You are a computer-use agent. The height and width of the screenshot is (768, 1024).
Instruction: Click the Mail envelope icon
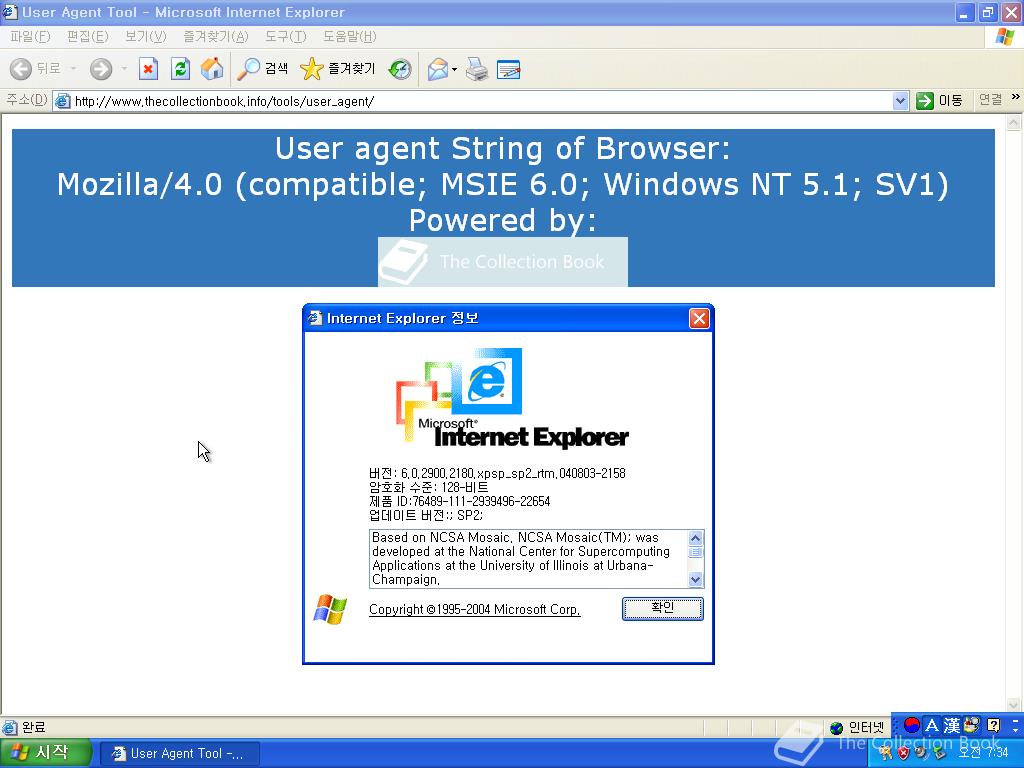438,69
